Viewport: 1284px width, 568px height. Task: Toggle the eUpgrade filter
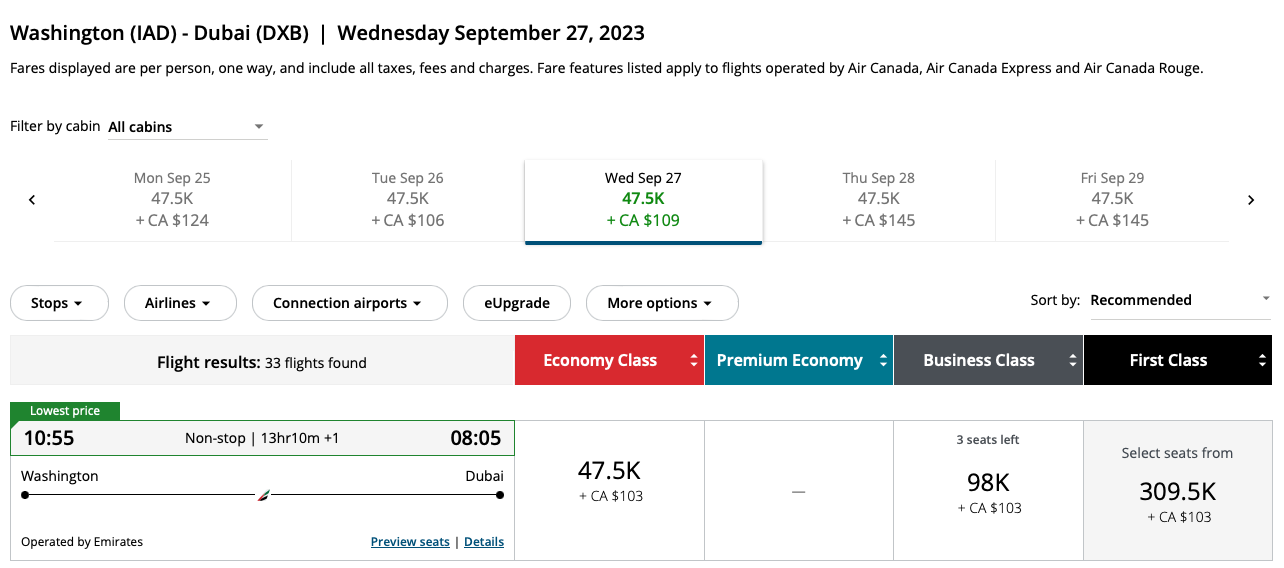(x=517, y=303)
